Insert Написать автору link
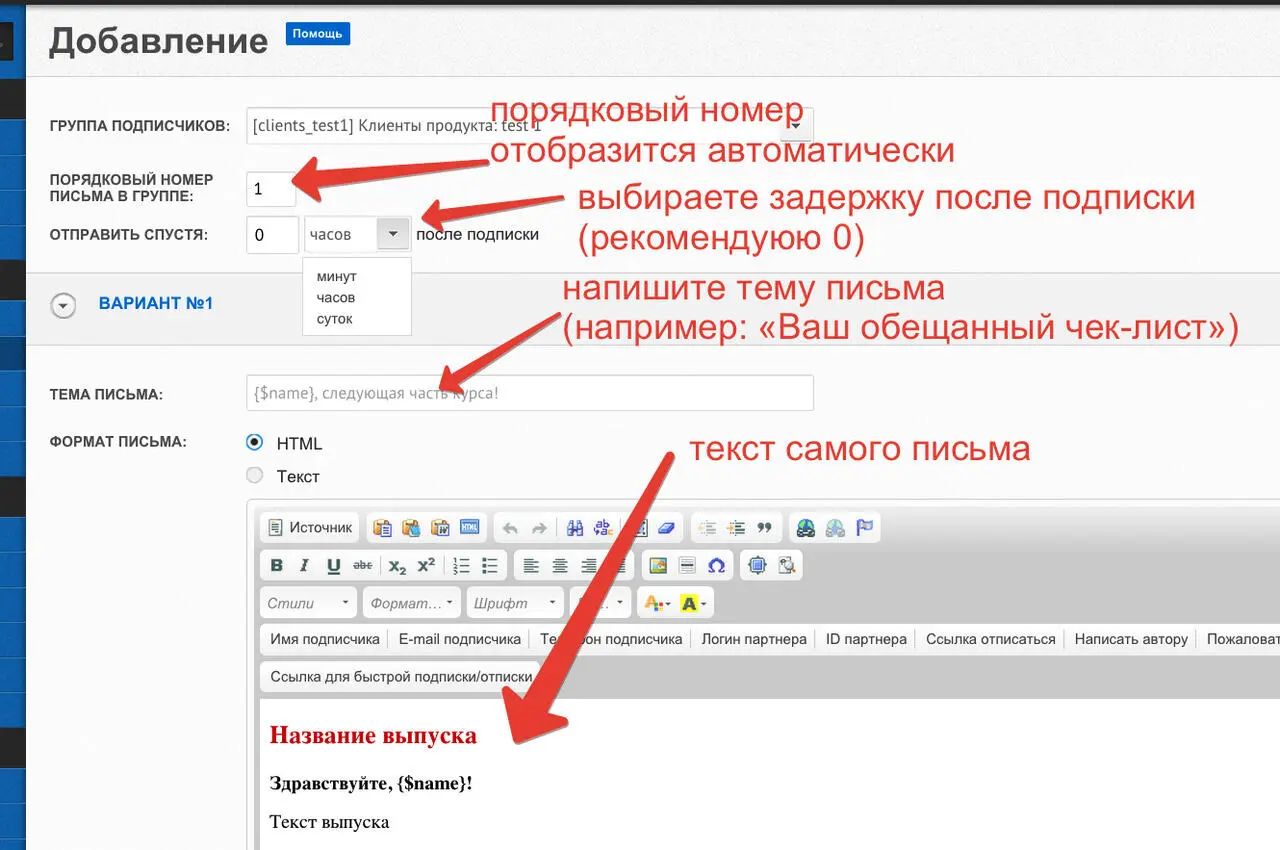This screenshot has width=1280, height=850. click(1131, 639)
